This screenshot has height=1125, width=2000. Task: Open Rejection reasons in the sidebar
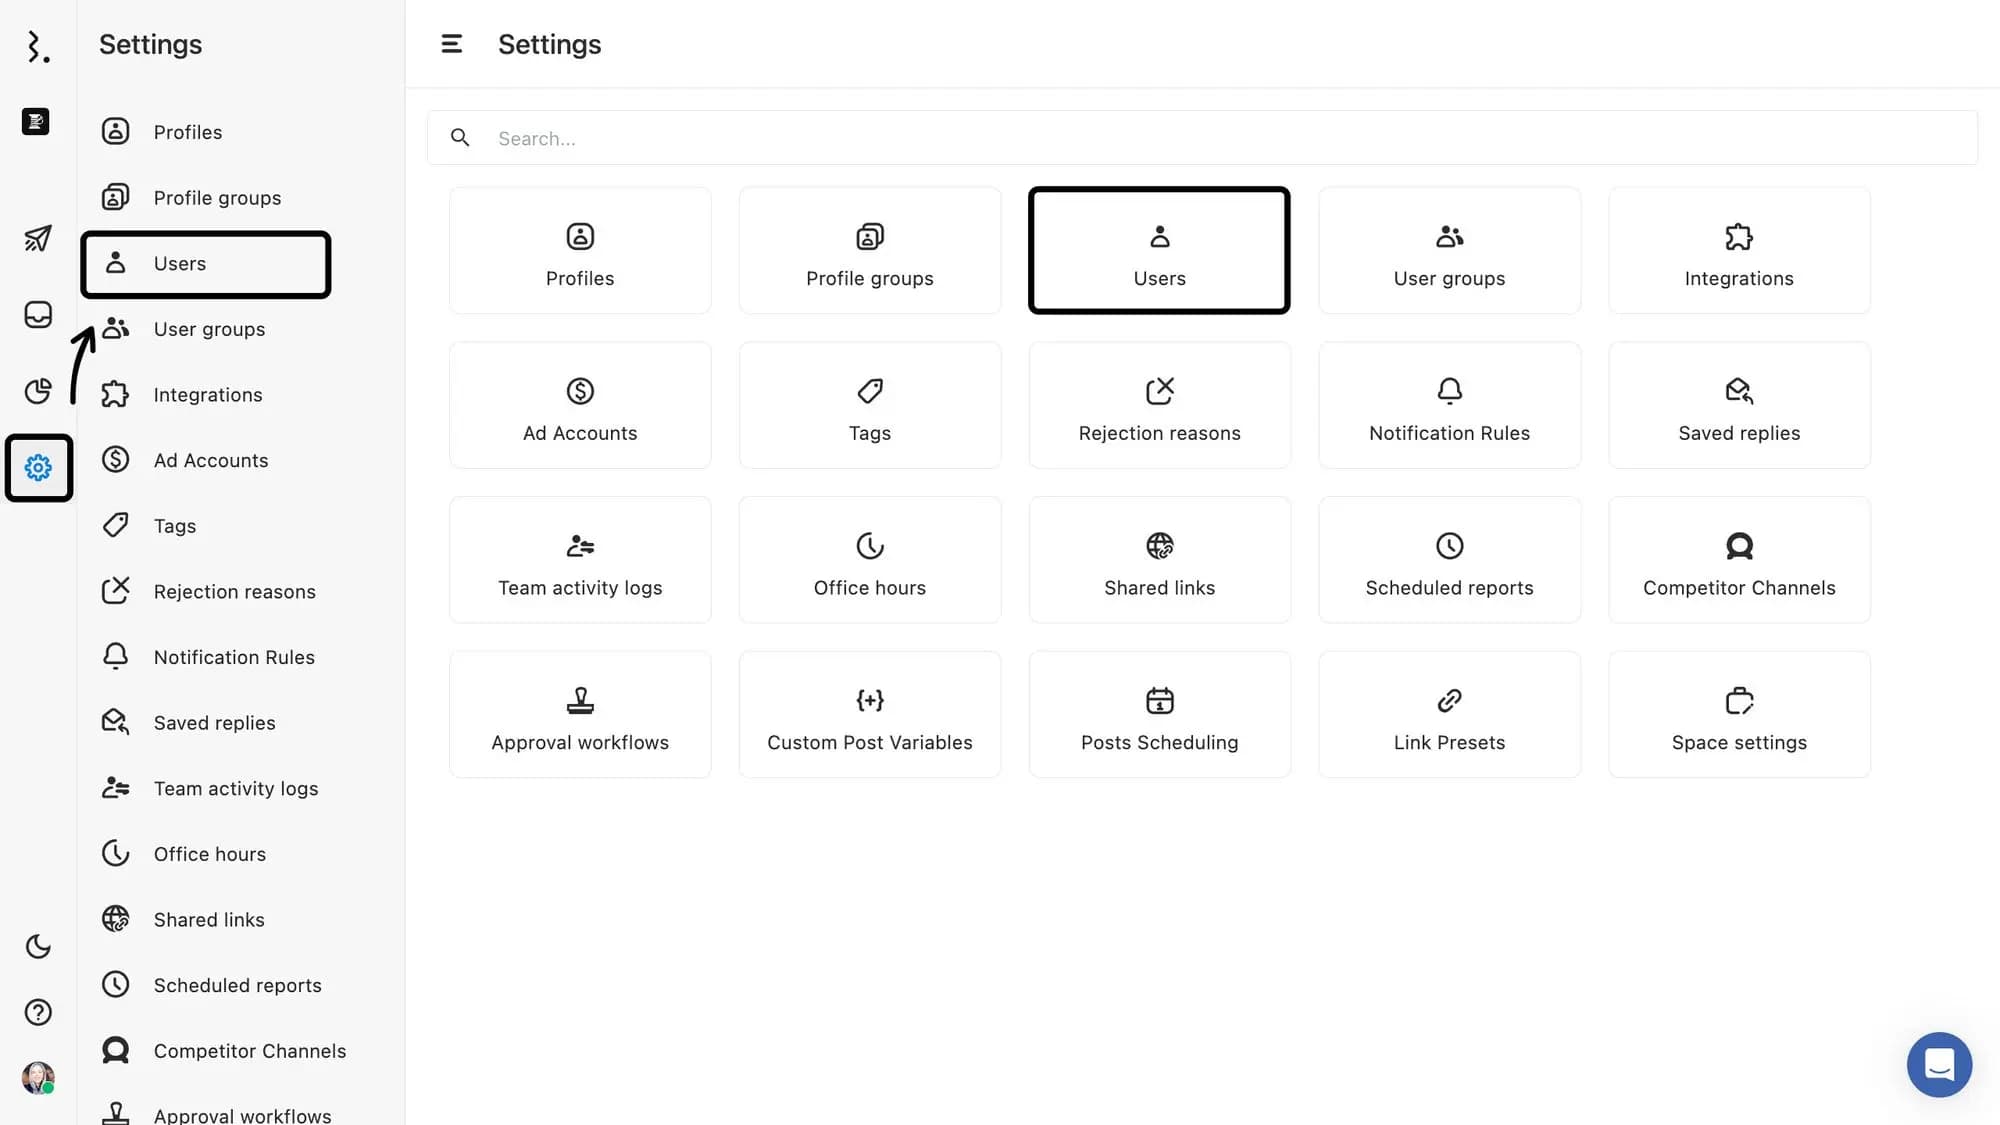click(241, 592)
